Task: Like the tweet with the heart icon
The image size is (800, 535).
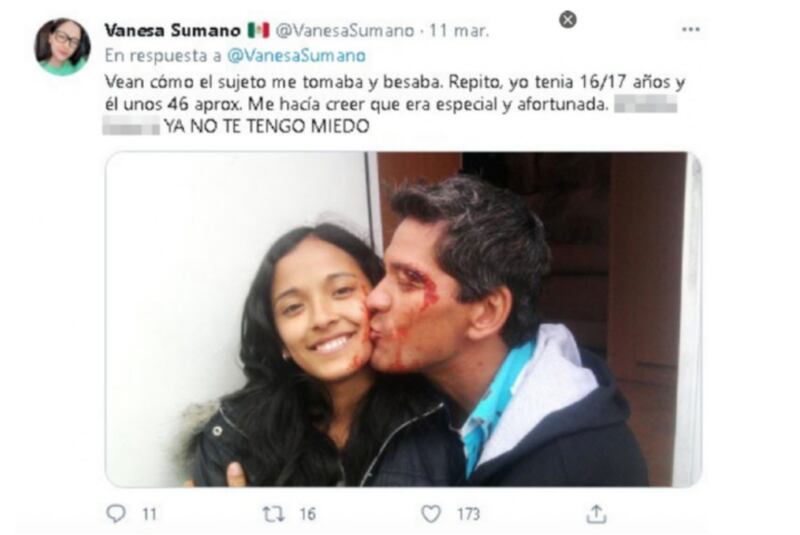Action: point(431,514)
